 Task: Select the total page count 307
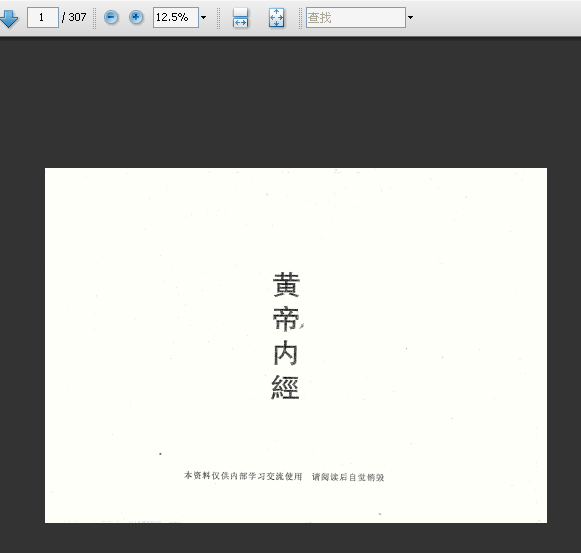pos(77,17)
